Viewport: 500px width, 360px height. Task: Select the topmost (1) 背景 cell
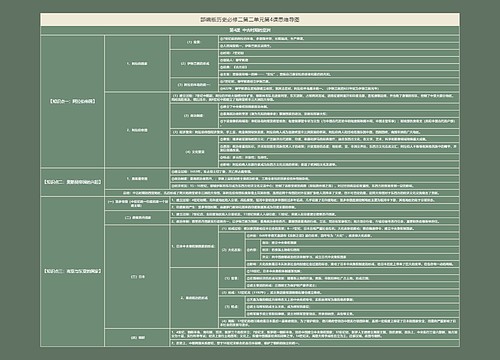point(194,42)
